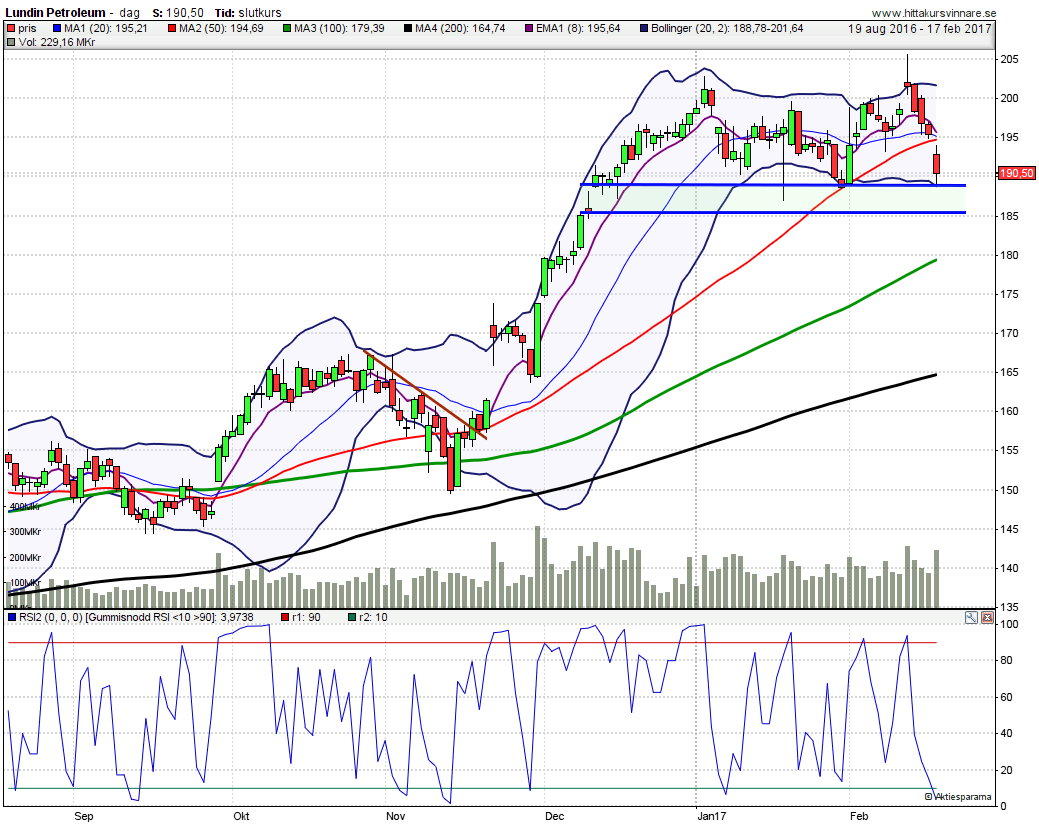
Task: Click the 135 price axis value
Action: pyautogui.click(x=1009, y=607)
